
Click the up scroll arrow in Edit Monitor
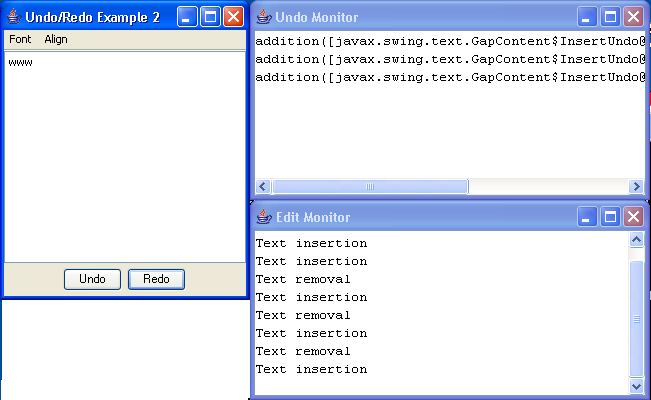click(x=636, y=240)
